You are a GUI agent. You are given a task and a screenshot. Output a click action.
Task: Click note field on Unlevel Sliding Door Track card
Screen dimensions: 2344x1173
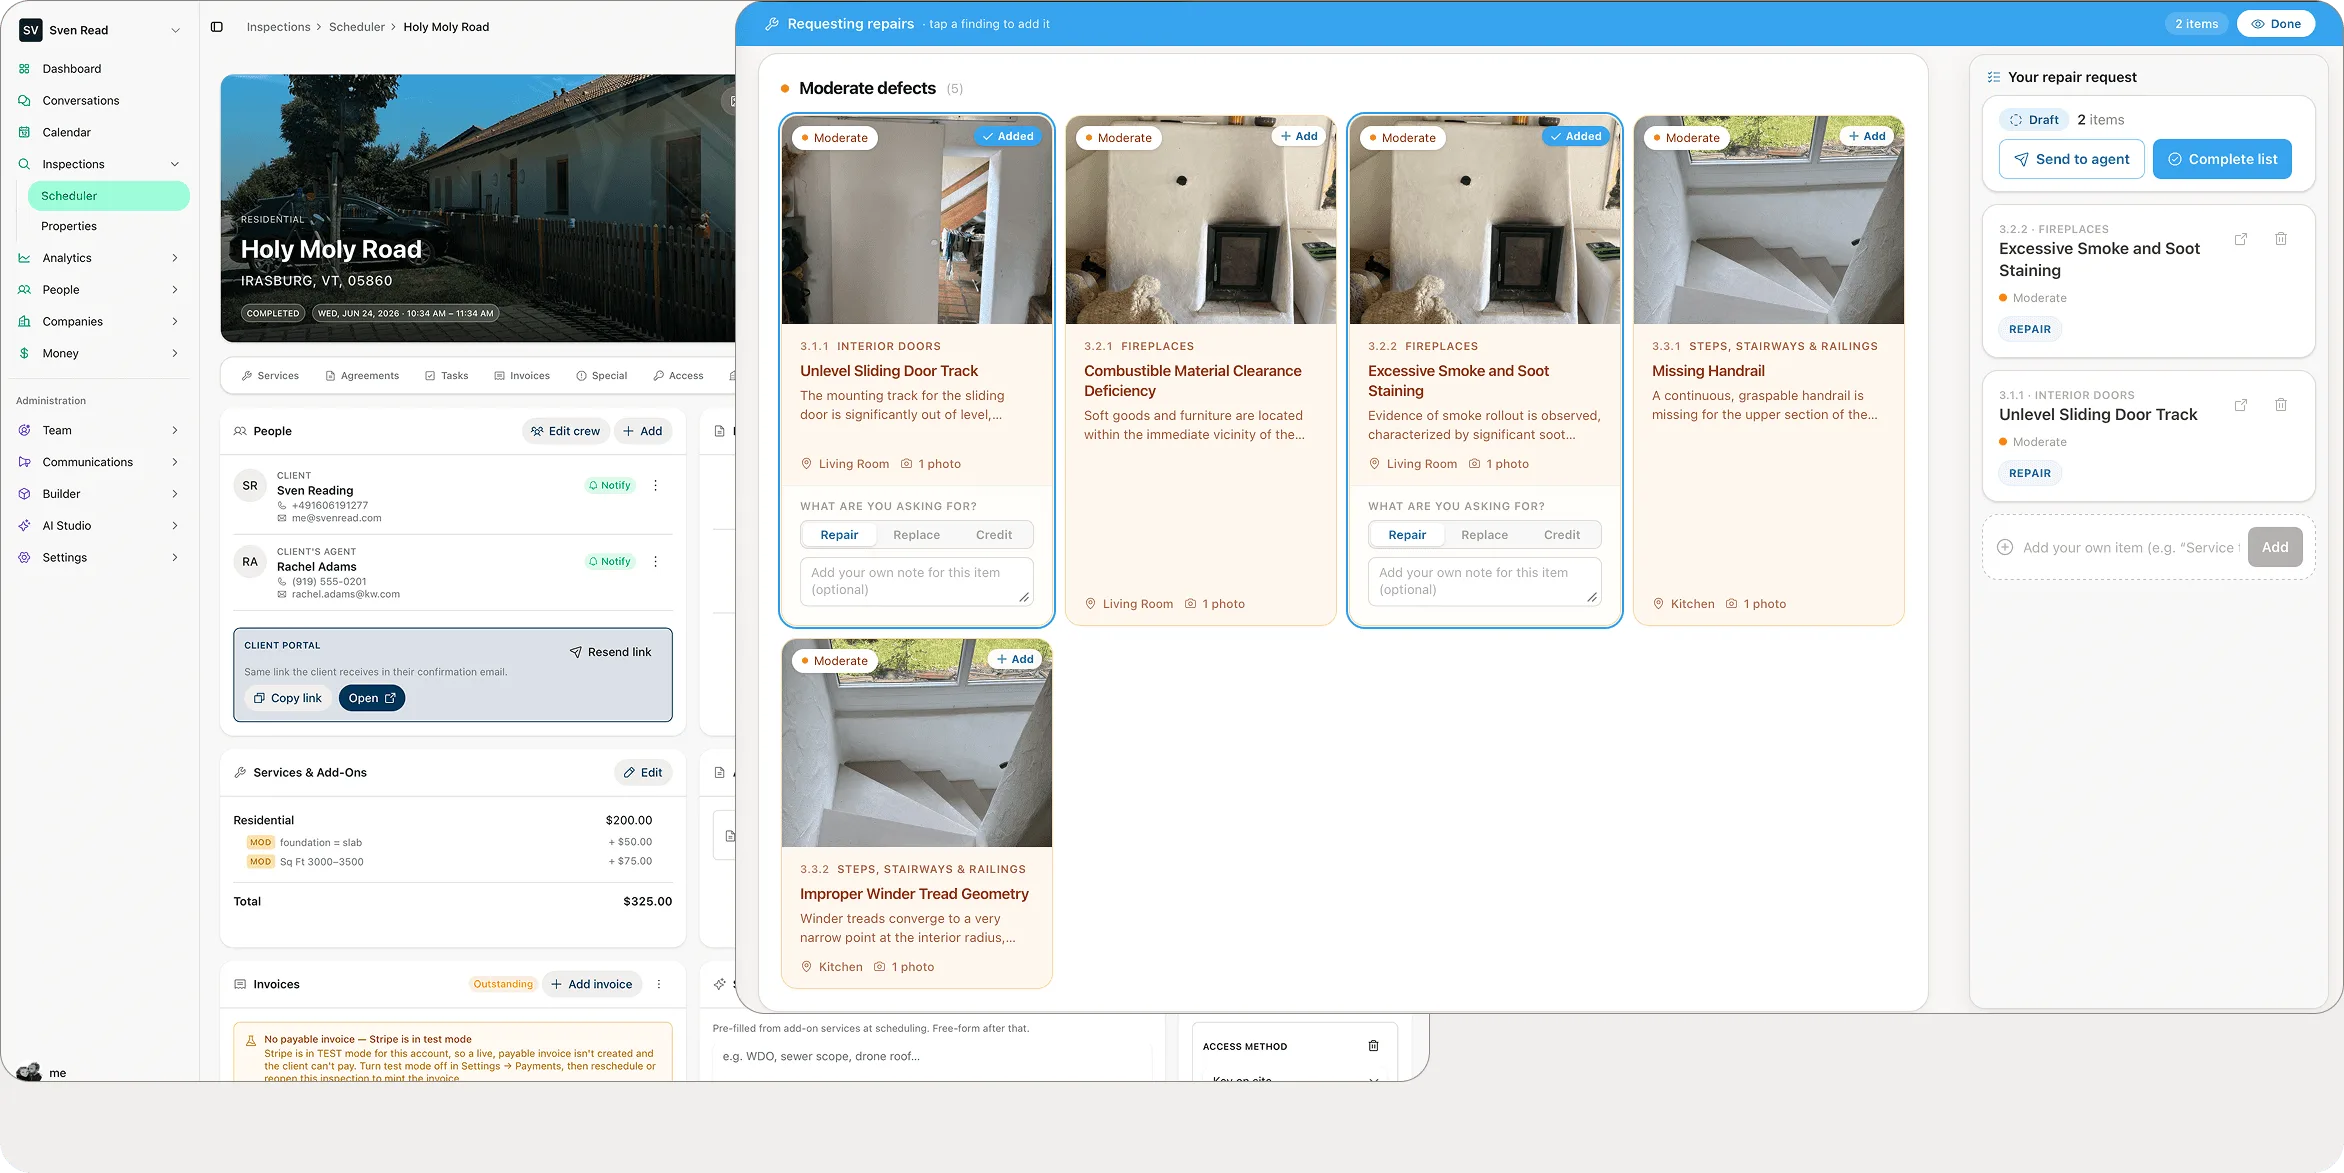pos(917,581)
